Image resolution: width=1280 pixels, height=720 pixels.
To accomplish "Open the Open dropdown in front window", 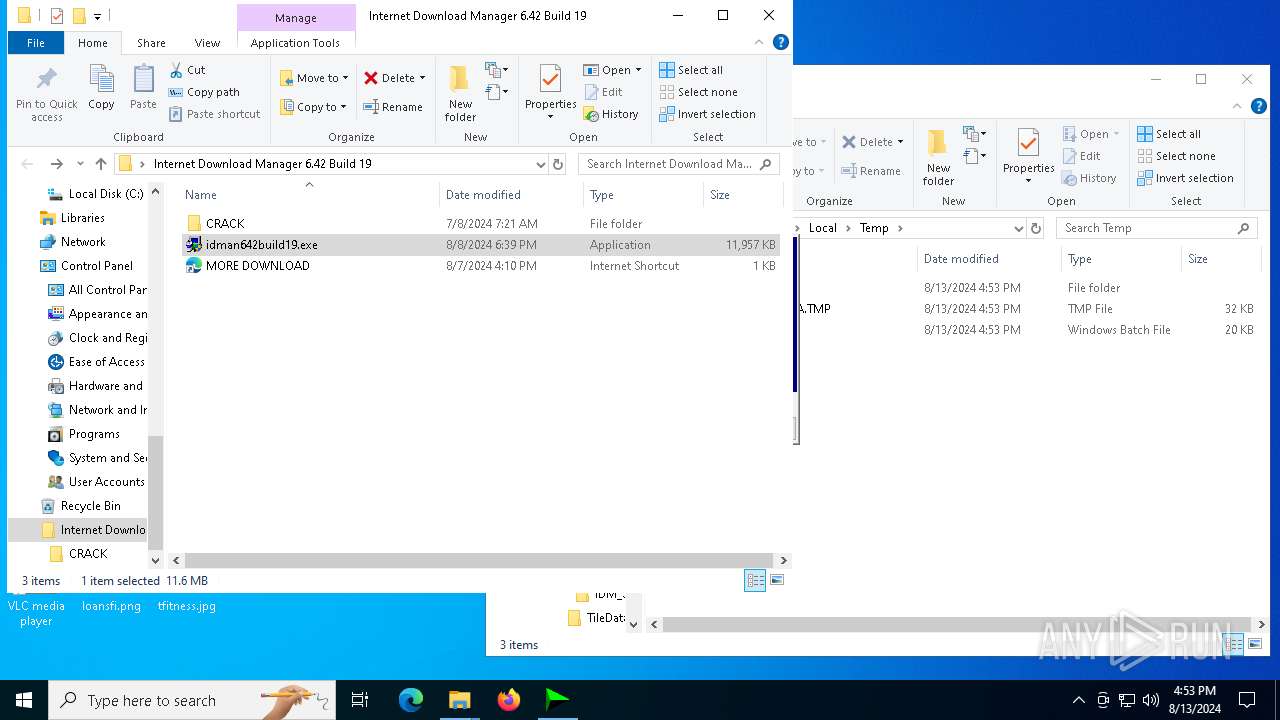I will 612,70.
